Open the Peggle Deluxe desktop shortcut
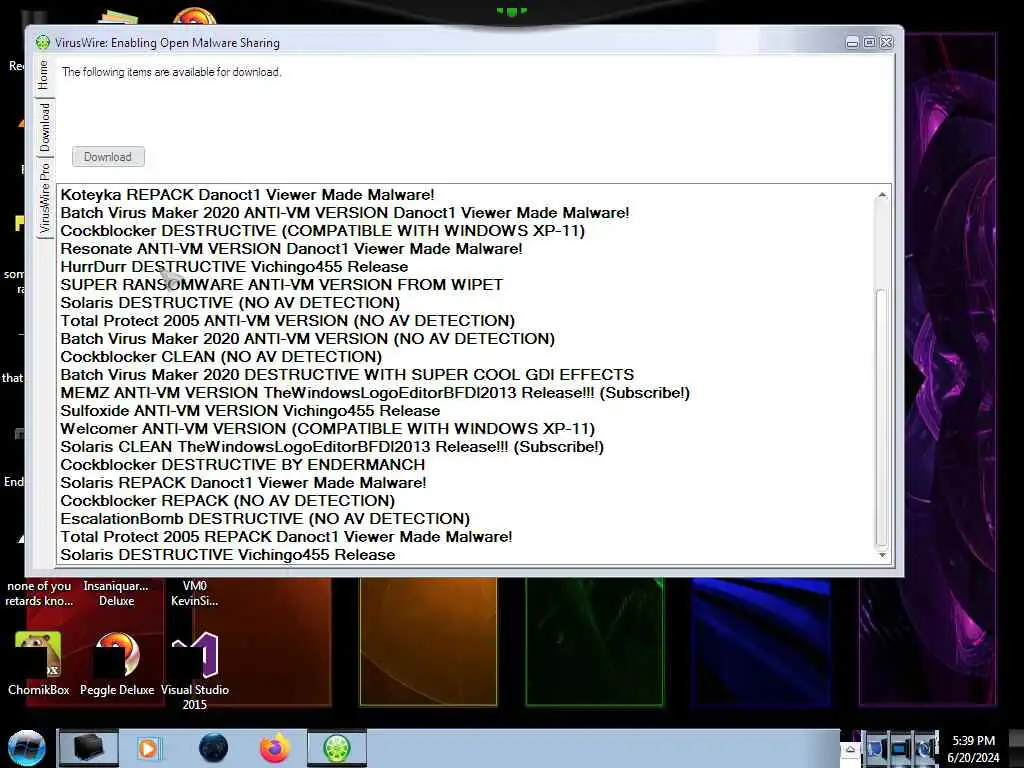 point(117,663)
